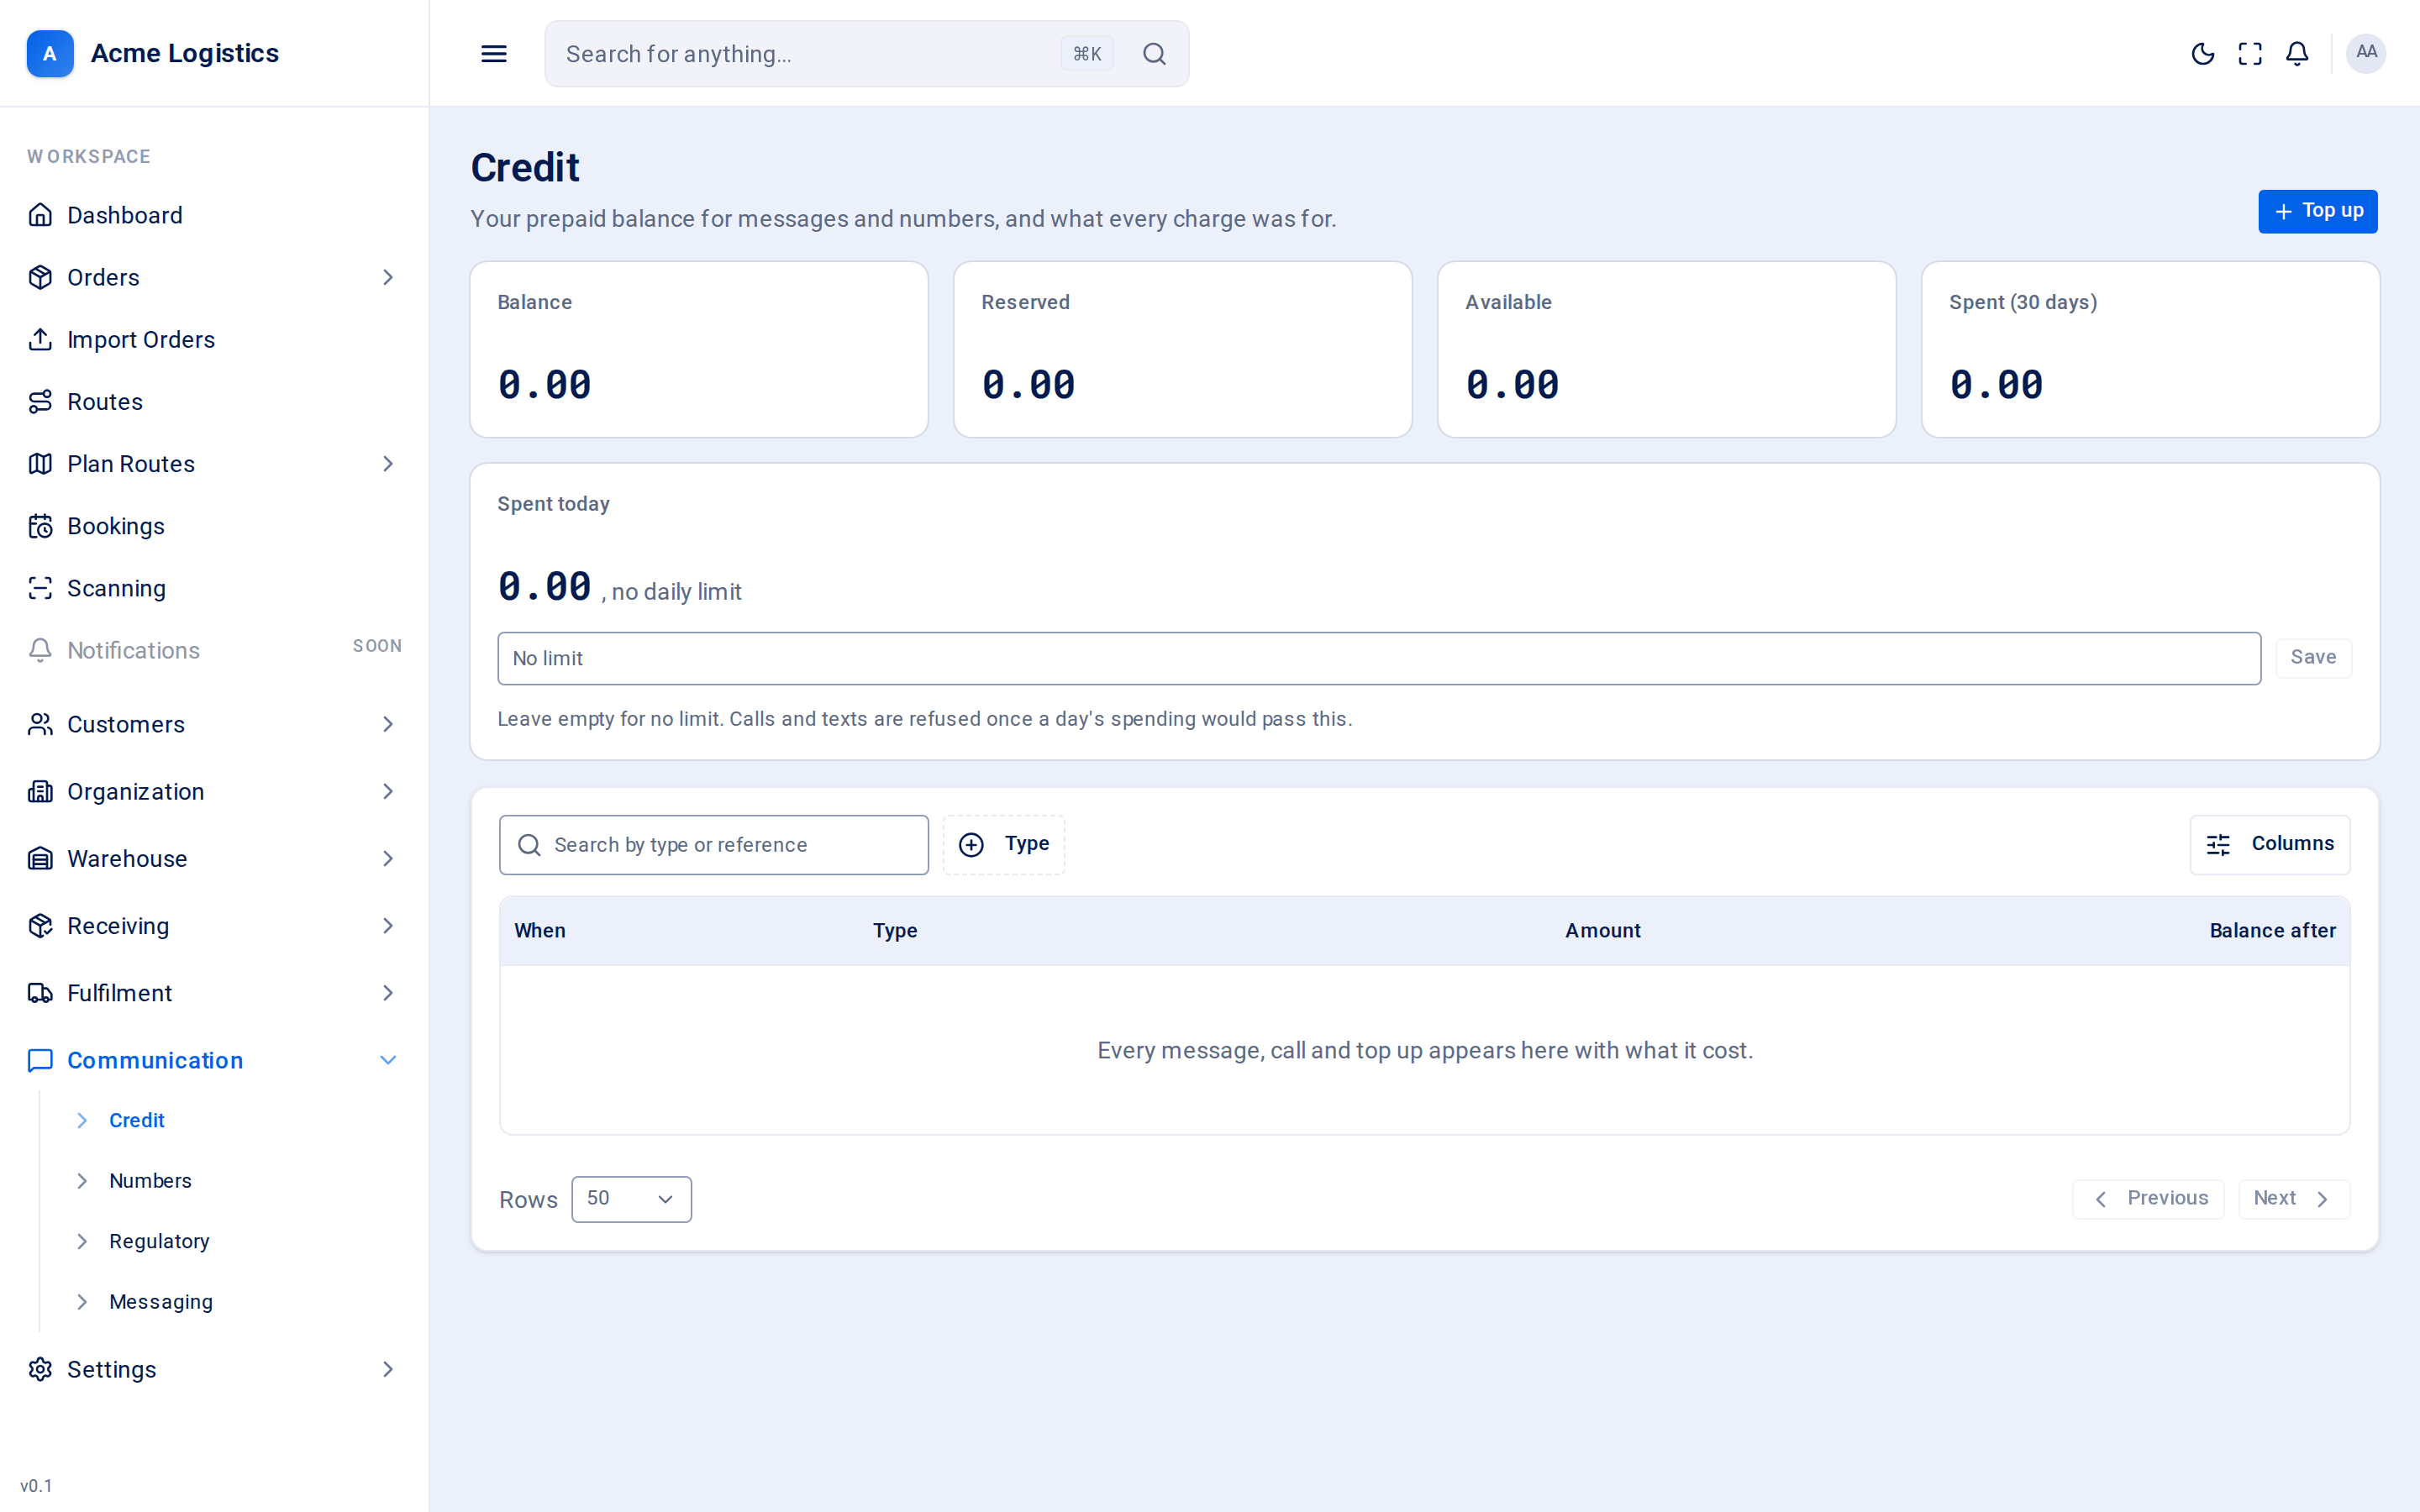This screenshot has width=2420, height=1512.
Task: Open the Messaging submenu item
Action: (x=161, y=1302)
